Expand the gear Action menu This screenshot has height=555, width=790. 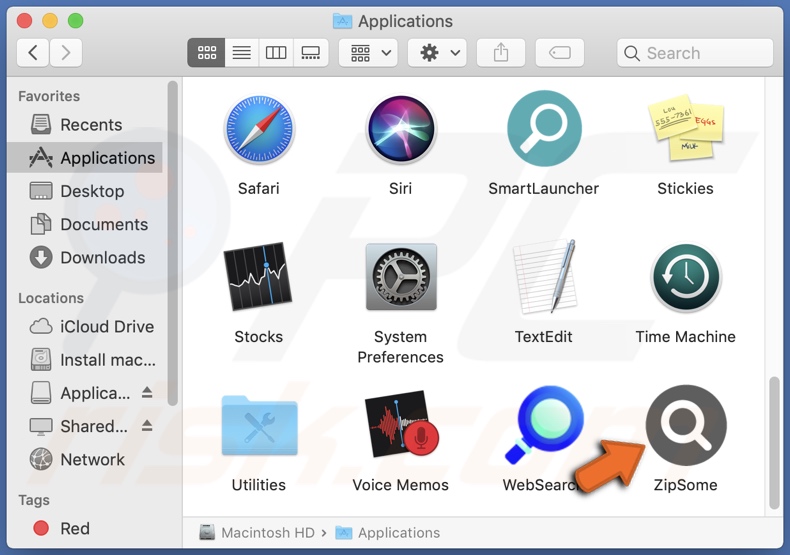pos(439,53)
